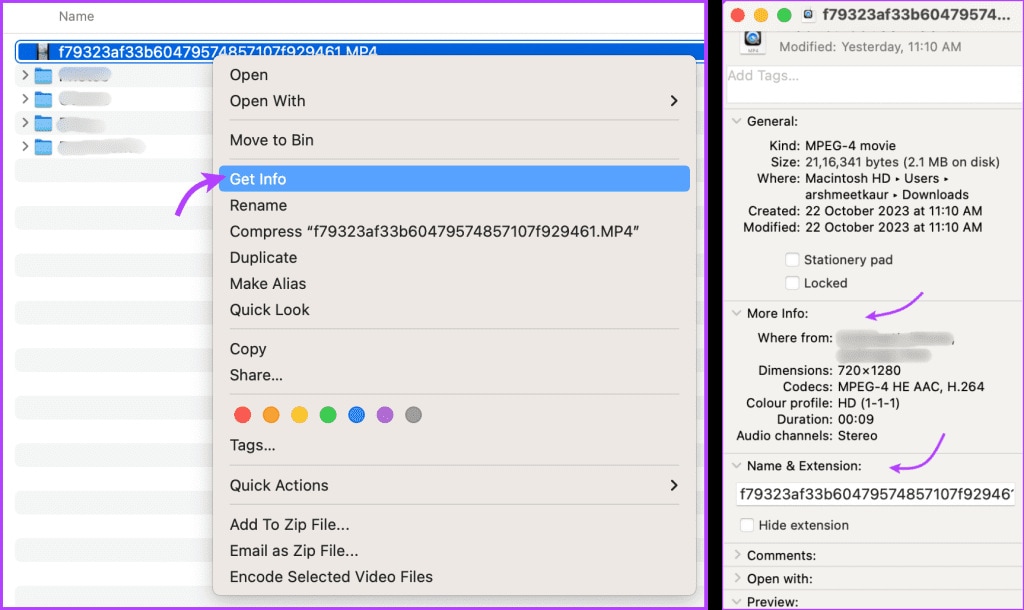Viewport: 1024px width, 610px height.
Task: Expand the fourth blurred folder in Finder
Action: coord(25,146)
